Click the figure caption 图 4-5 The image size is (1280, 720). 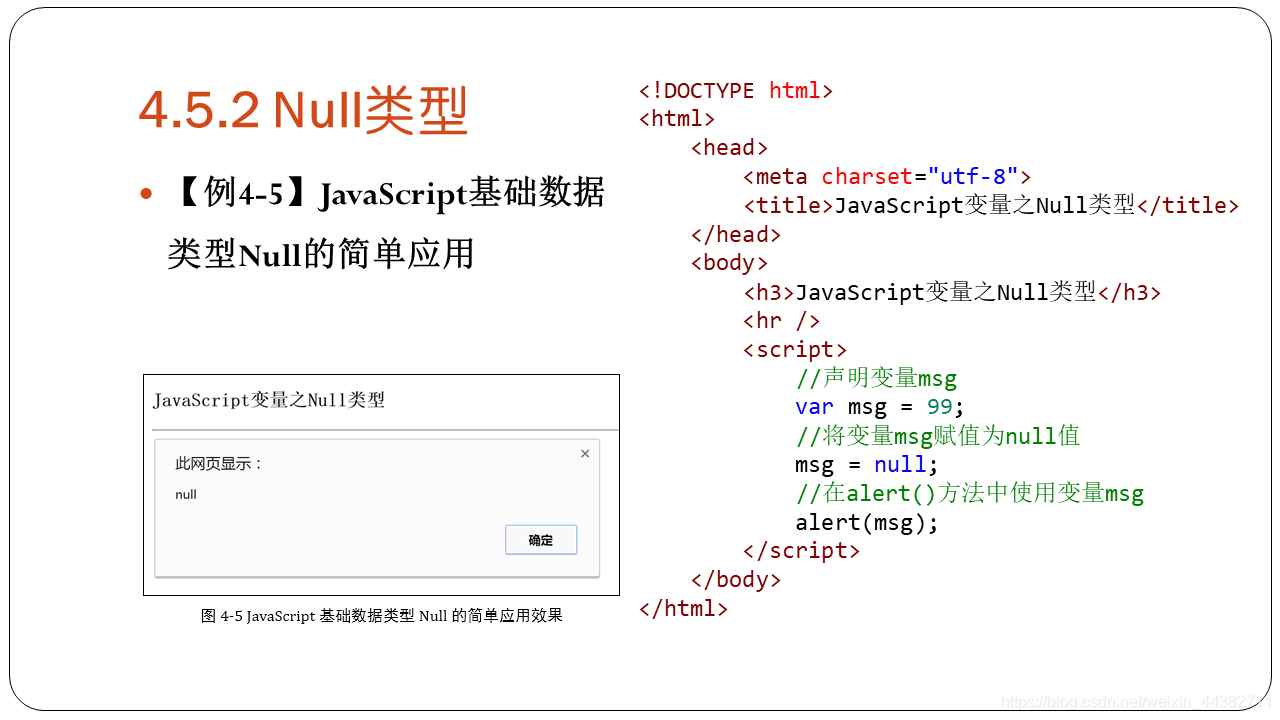(x=381, y=616)
